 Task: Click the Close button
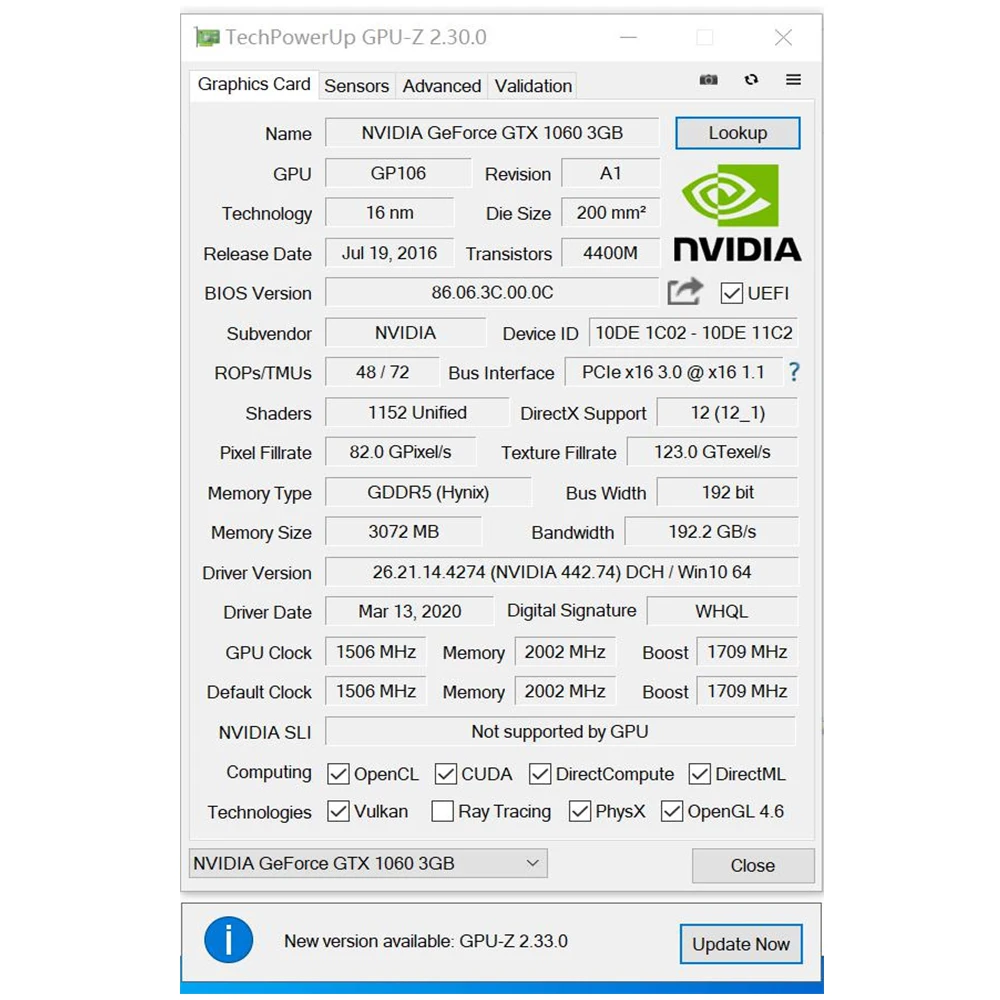click(753, 865)
